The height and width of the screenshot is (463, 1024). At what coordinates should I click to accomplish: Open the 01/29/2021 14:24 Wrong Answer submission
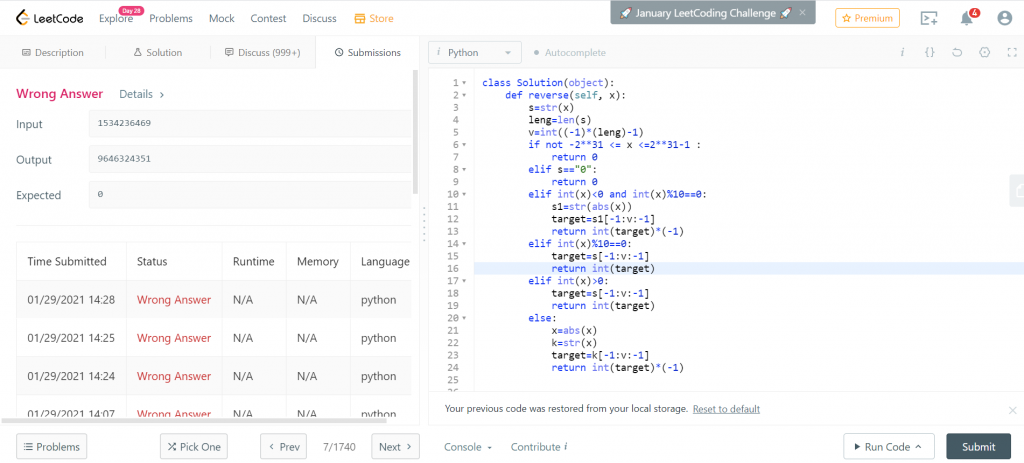174,376
